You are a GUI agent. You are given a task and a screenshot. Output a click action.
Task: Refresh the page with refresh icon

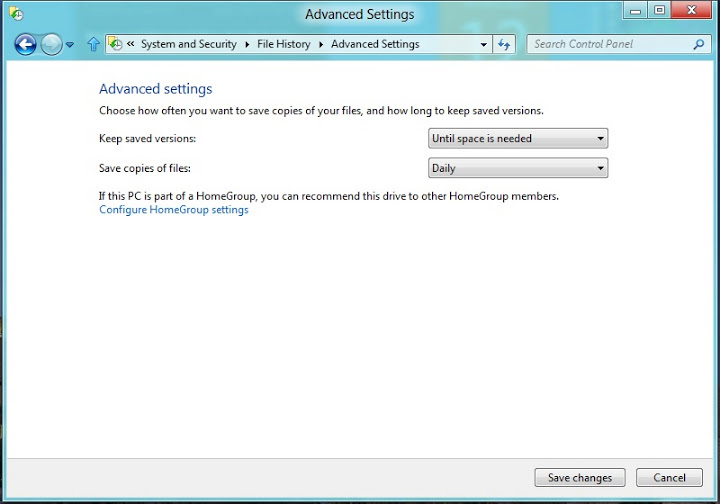pyautogui.click(x=504, y=45)
